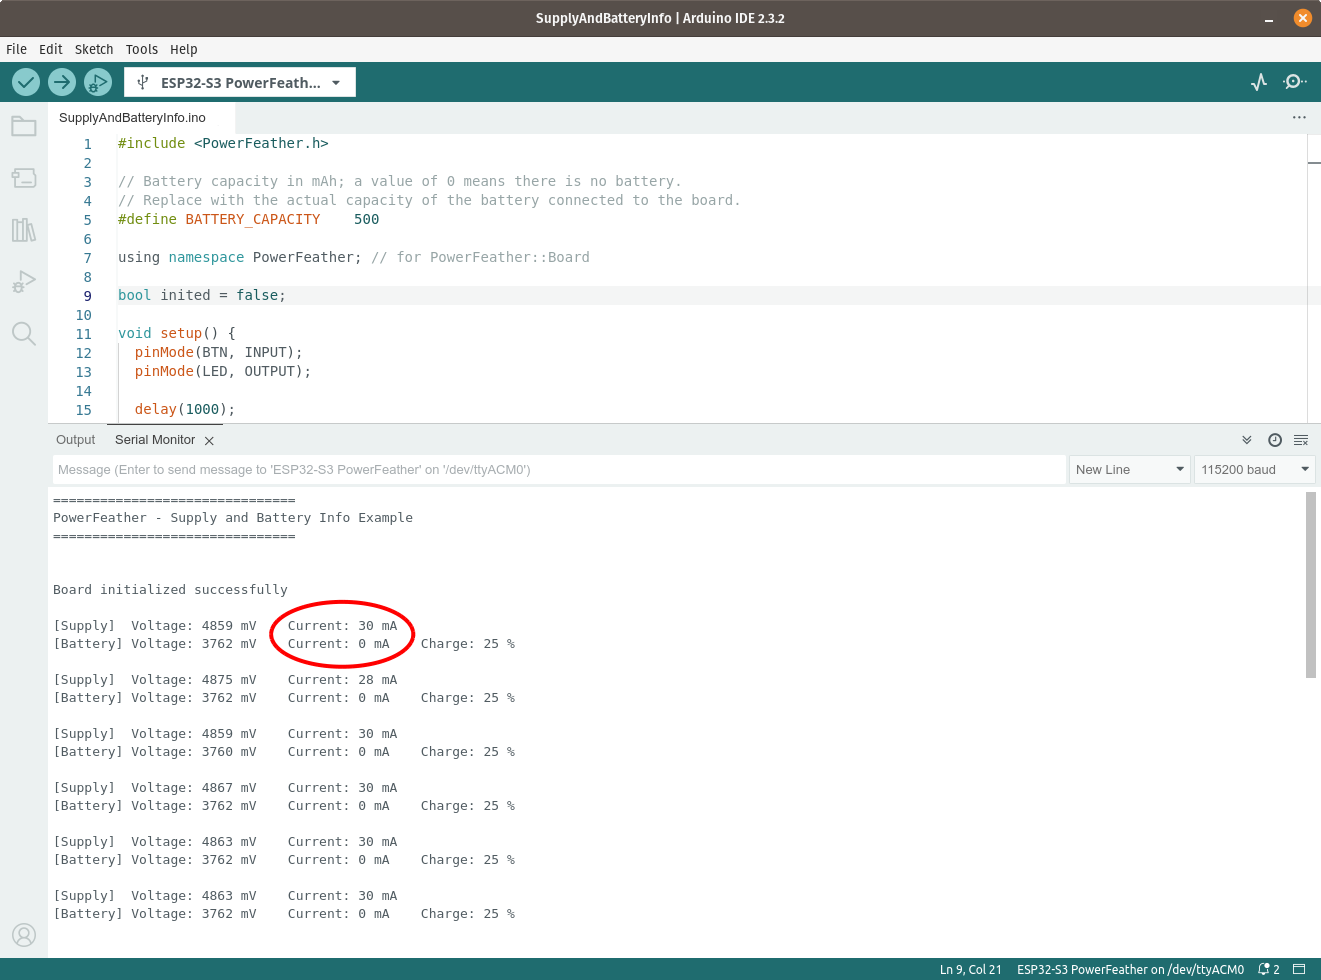1321x980 pixels.
Task: Switch to the Output tab
Action: [75, 440]
